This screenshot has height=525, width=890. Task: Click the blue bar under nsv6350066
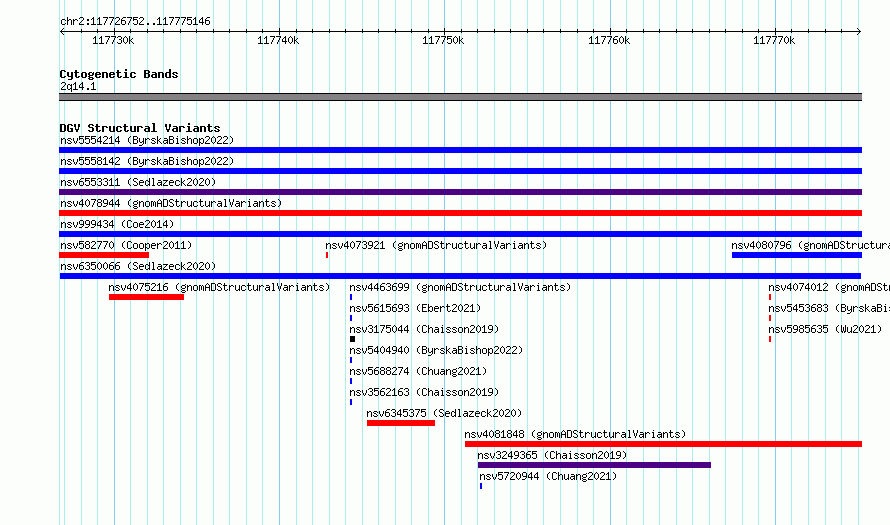(x=460, y=276)
